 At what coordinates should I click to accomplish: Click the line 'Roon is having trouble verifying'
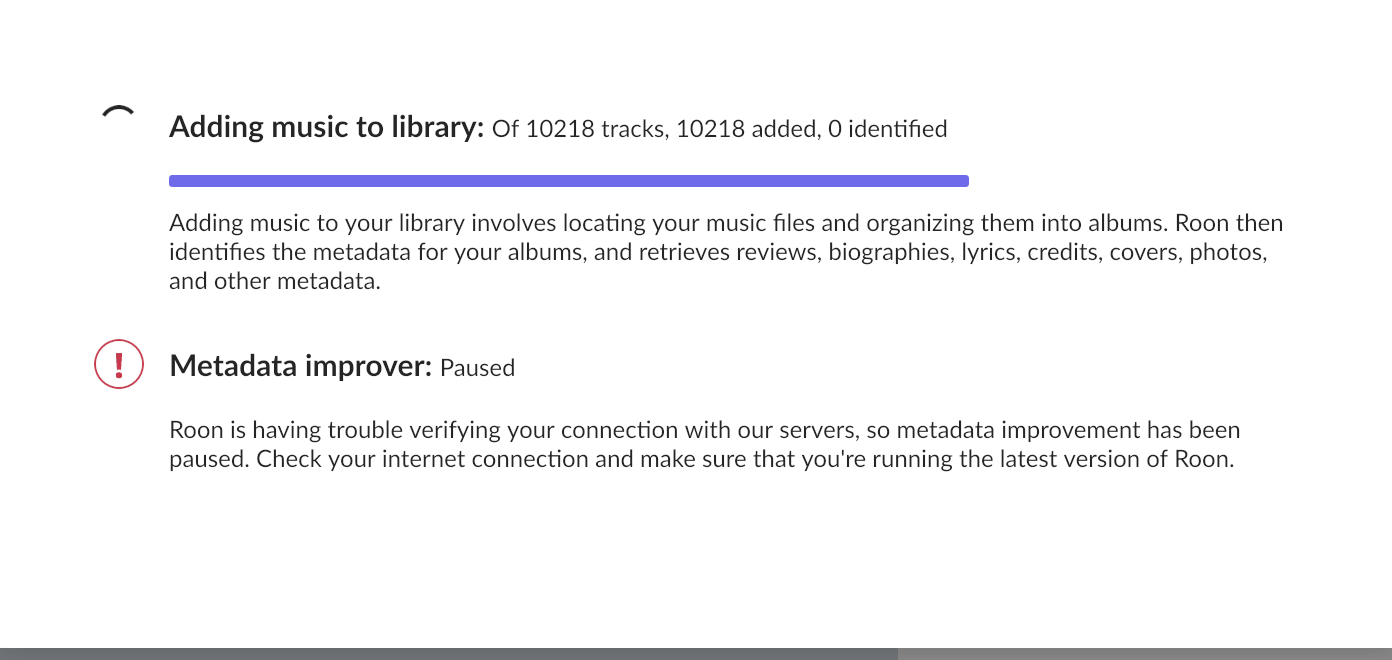coord(705,431)
